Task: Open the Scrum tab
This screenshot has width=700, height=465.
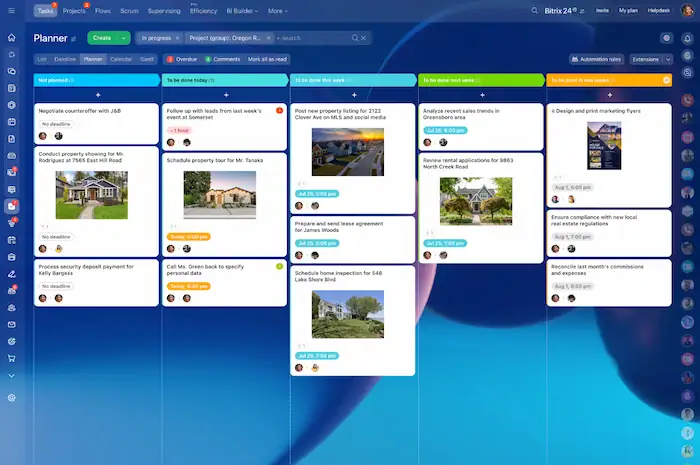Action: point(129,11)
